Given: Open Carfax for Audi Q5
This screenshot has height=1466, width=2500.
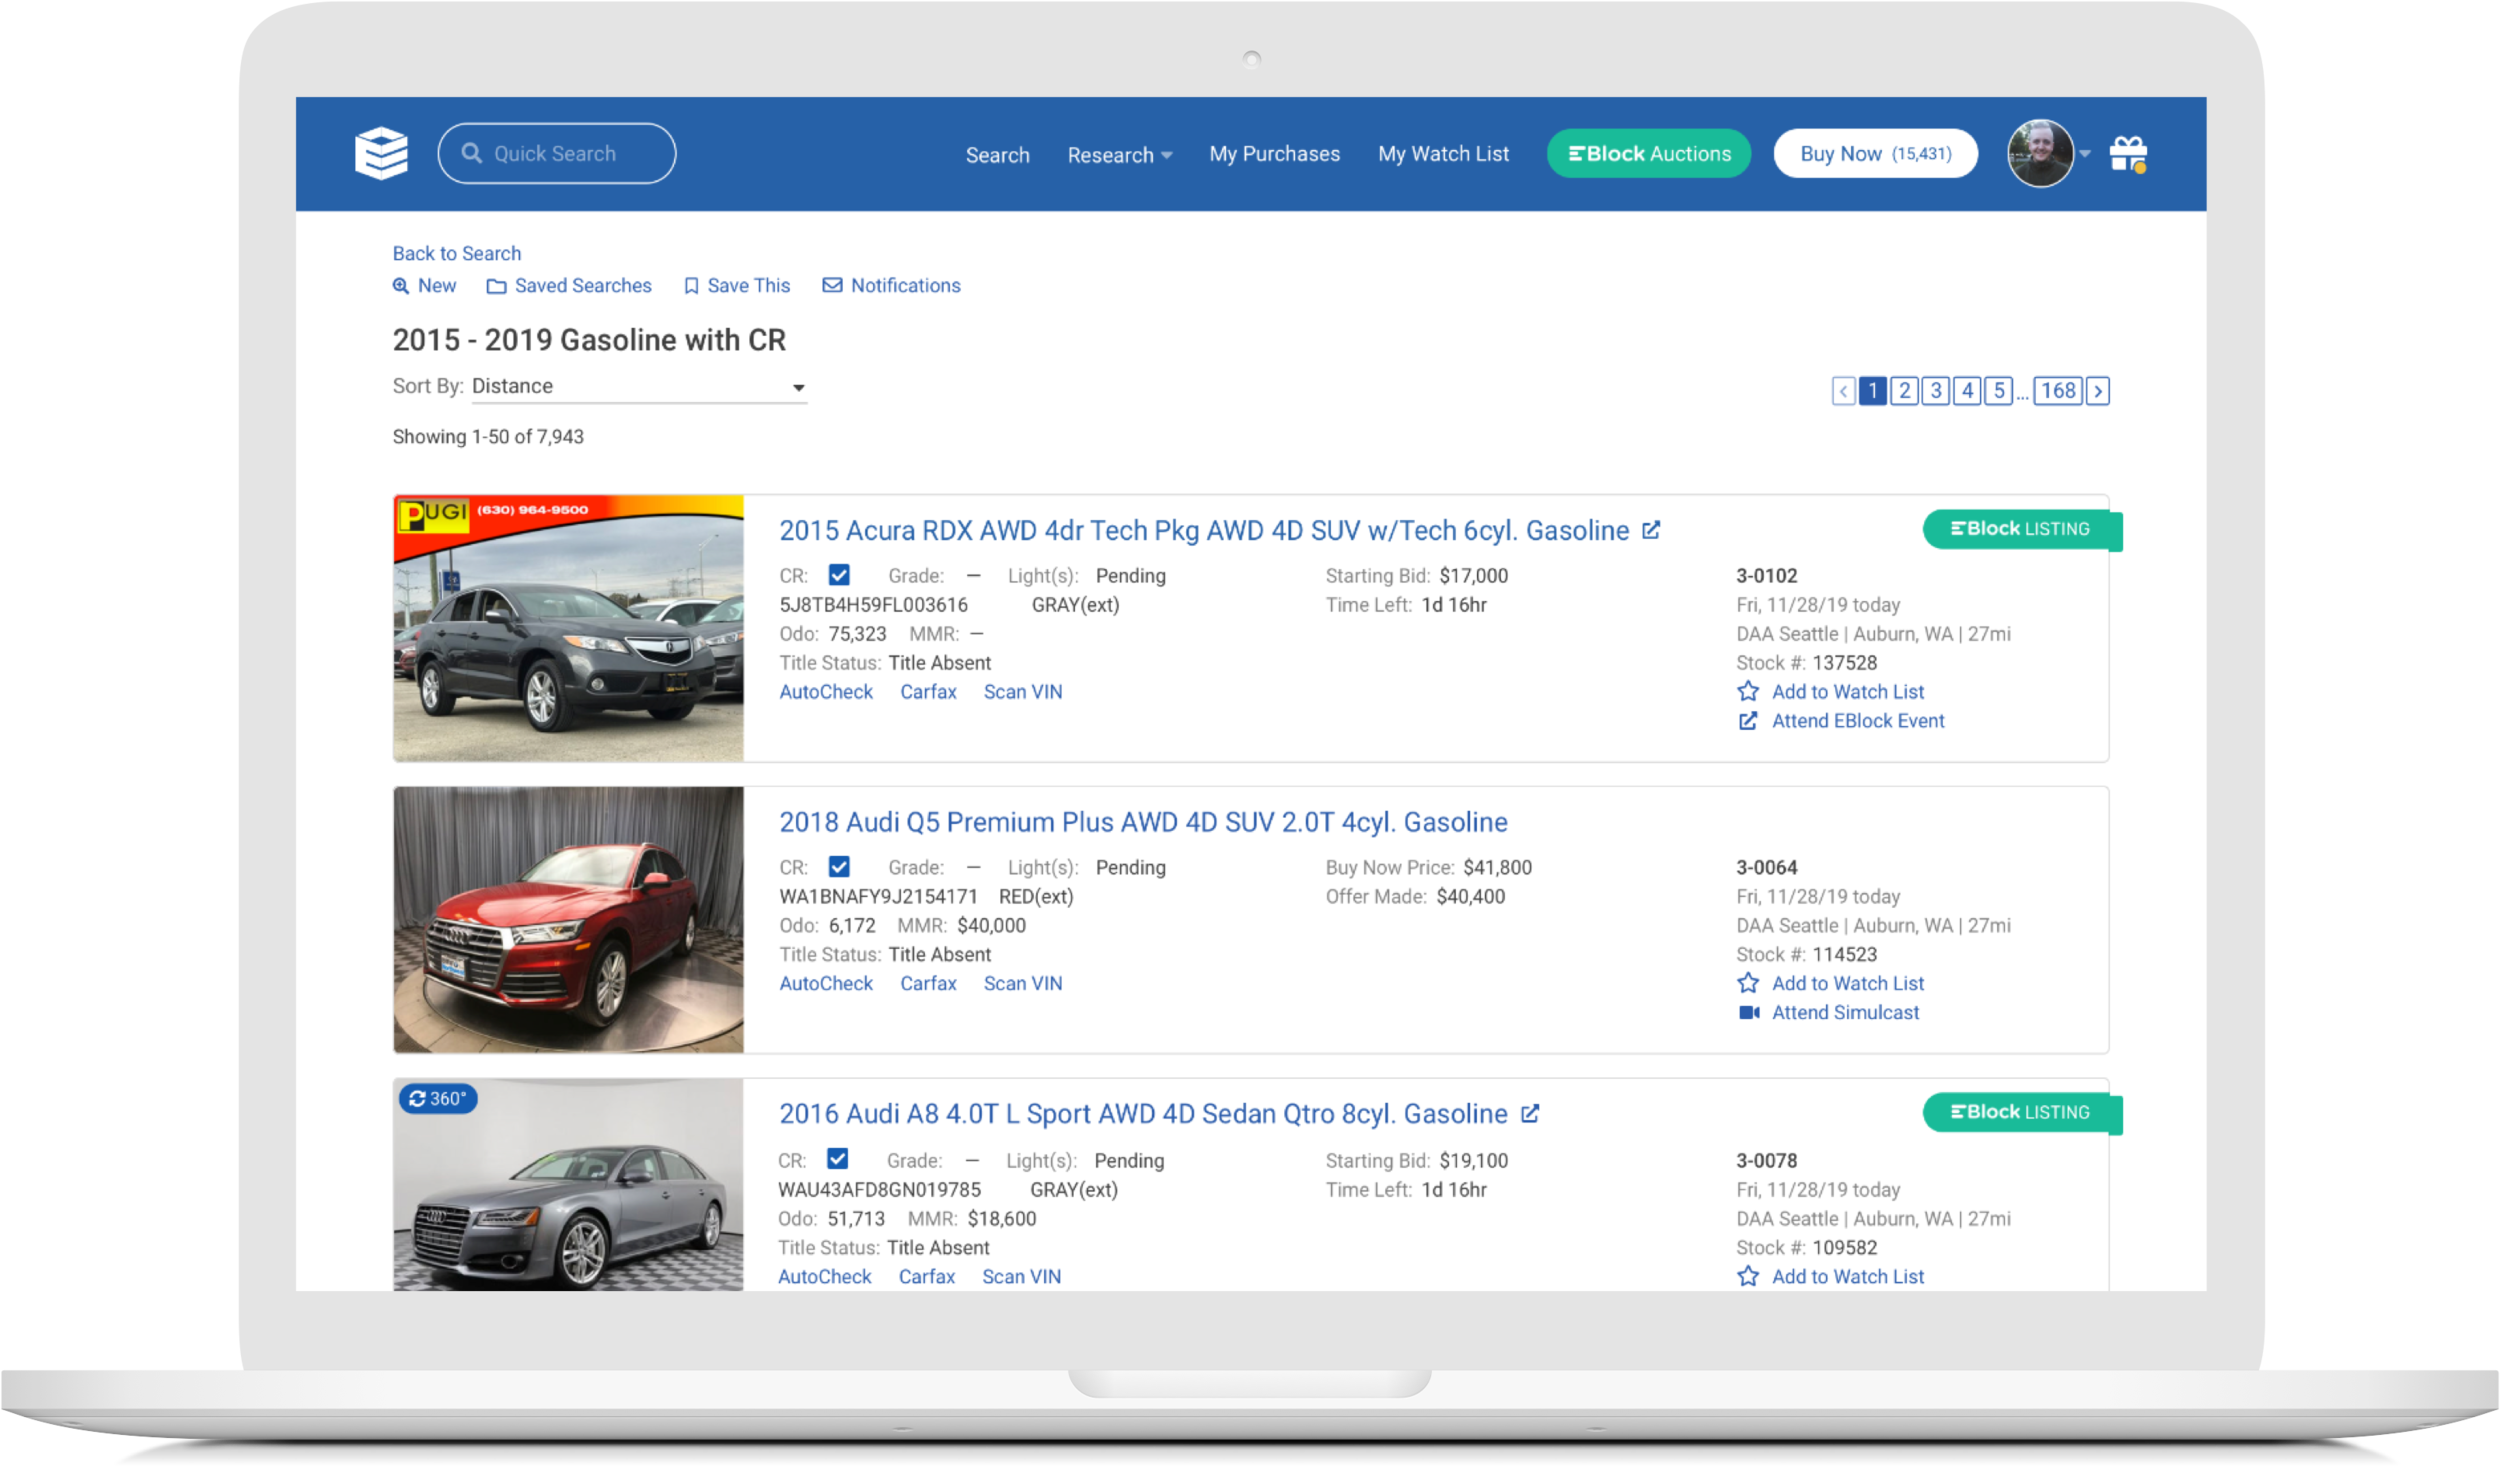Looking at the screenshot, I should (928, 984).
